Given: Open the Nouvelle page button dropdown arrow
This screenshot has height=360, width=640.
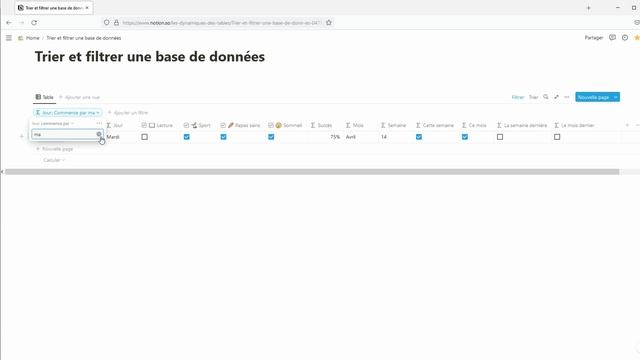Looking at the screenshot, I should (616, 97).
